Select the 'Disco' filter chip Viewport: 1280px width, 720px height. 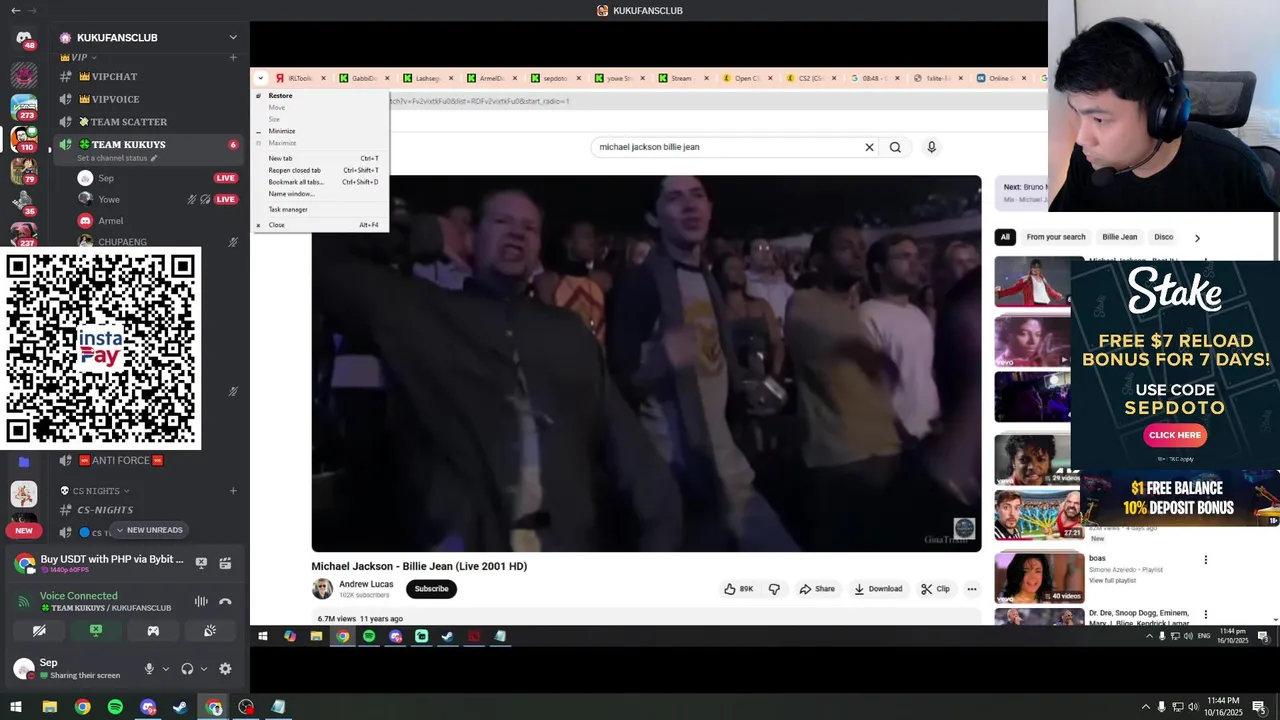click(1164, 237)
